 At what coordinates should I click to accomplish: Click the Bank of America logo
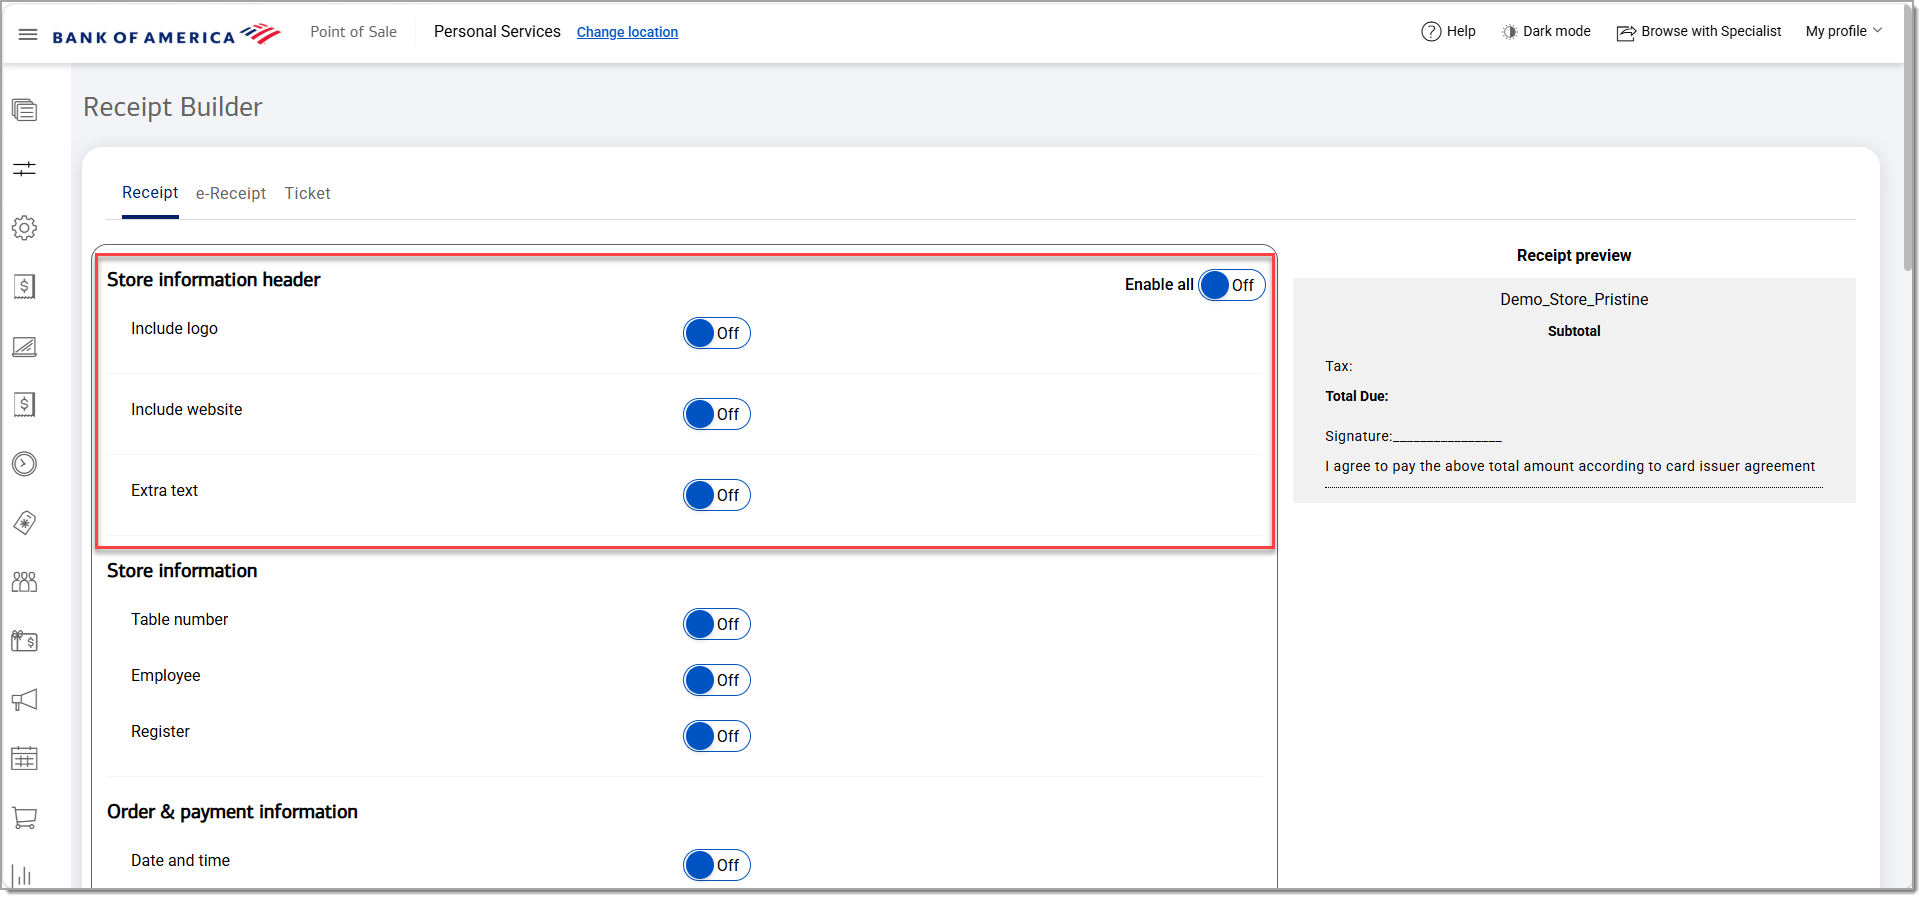pyautogui.click(x=166, y=34)
